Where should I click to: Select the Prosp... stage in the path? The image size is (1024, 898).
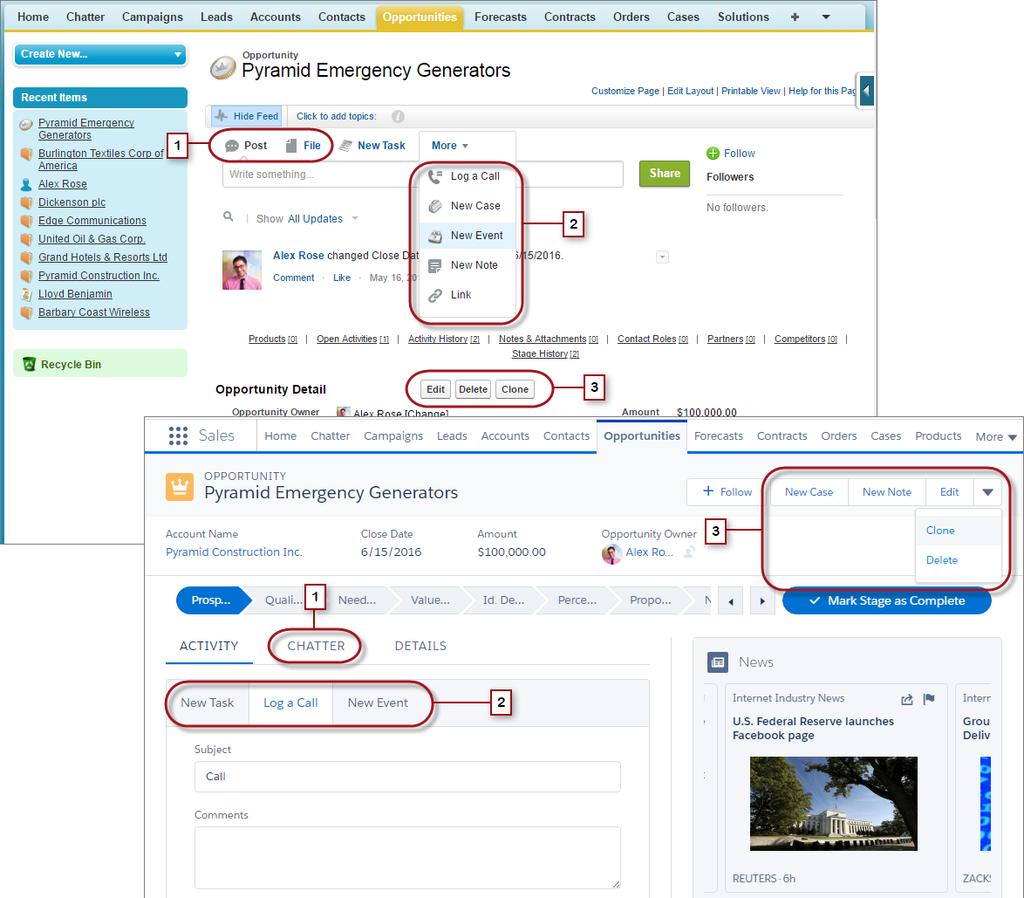(212, 600)
